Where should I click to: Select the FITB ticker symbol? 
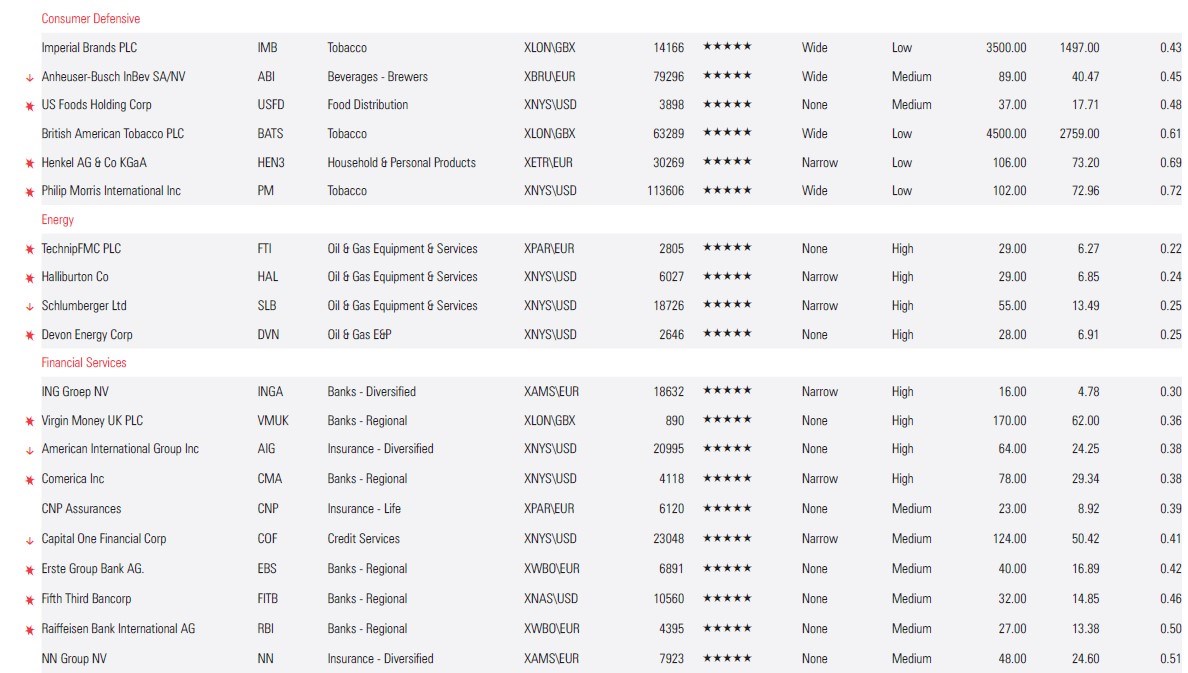[270, 599]
